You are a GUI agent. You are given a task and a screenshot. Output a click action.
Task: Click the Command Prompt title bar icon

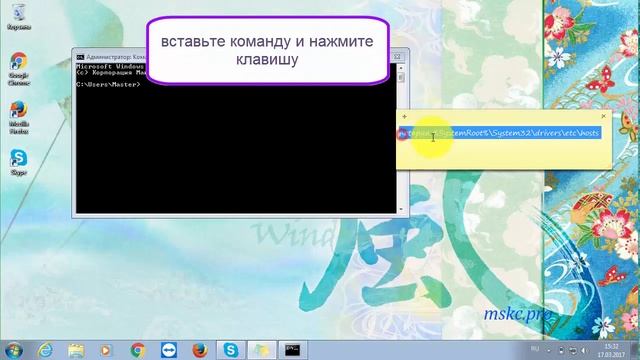coord(80,57)
